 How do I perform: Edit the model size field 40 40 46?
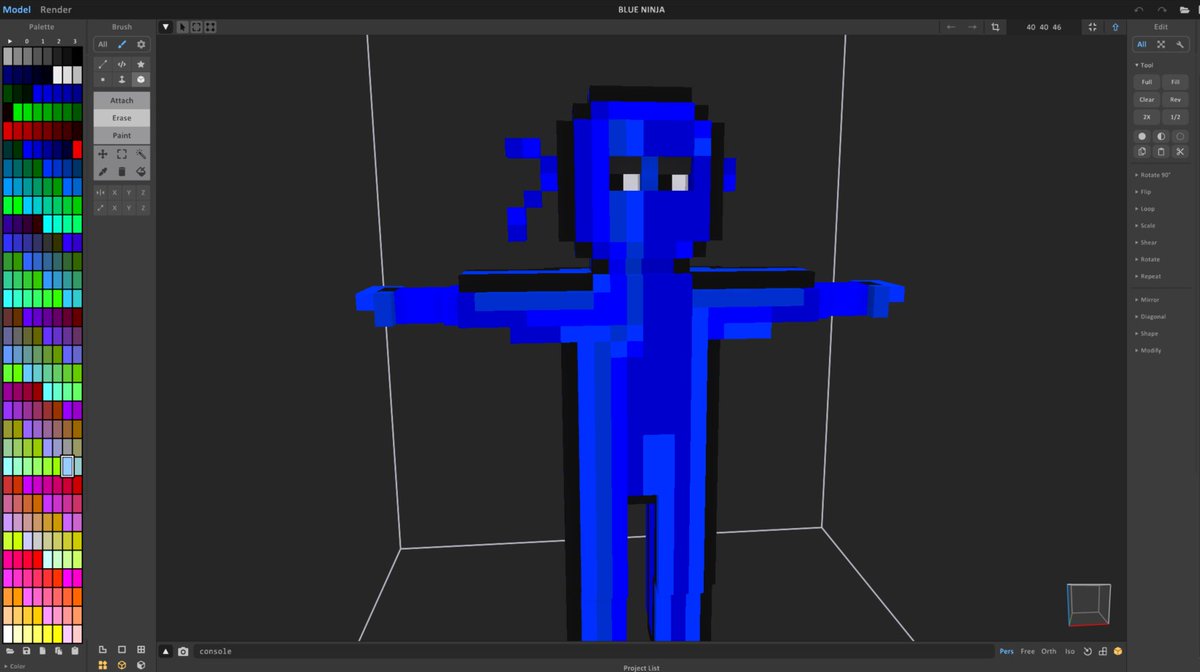[x=1044, y=27]
